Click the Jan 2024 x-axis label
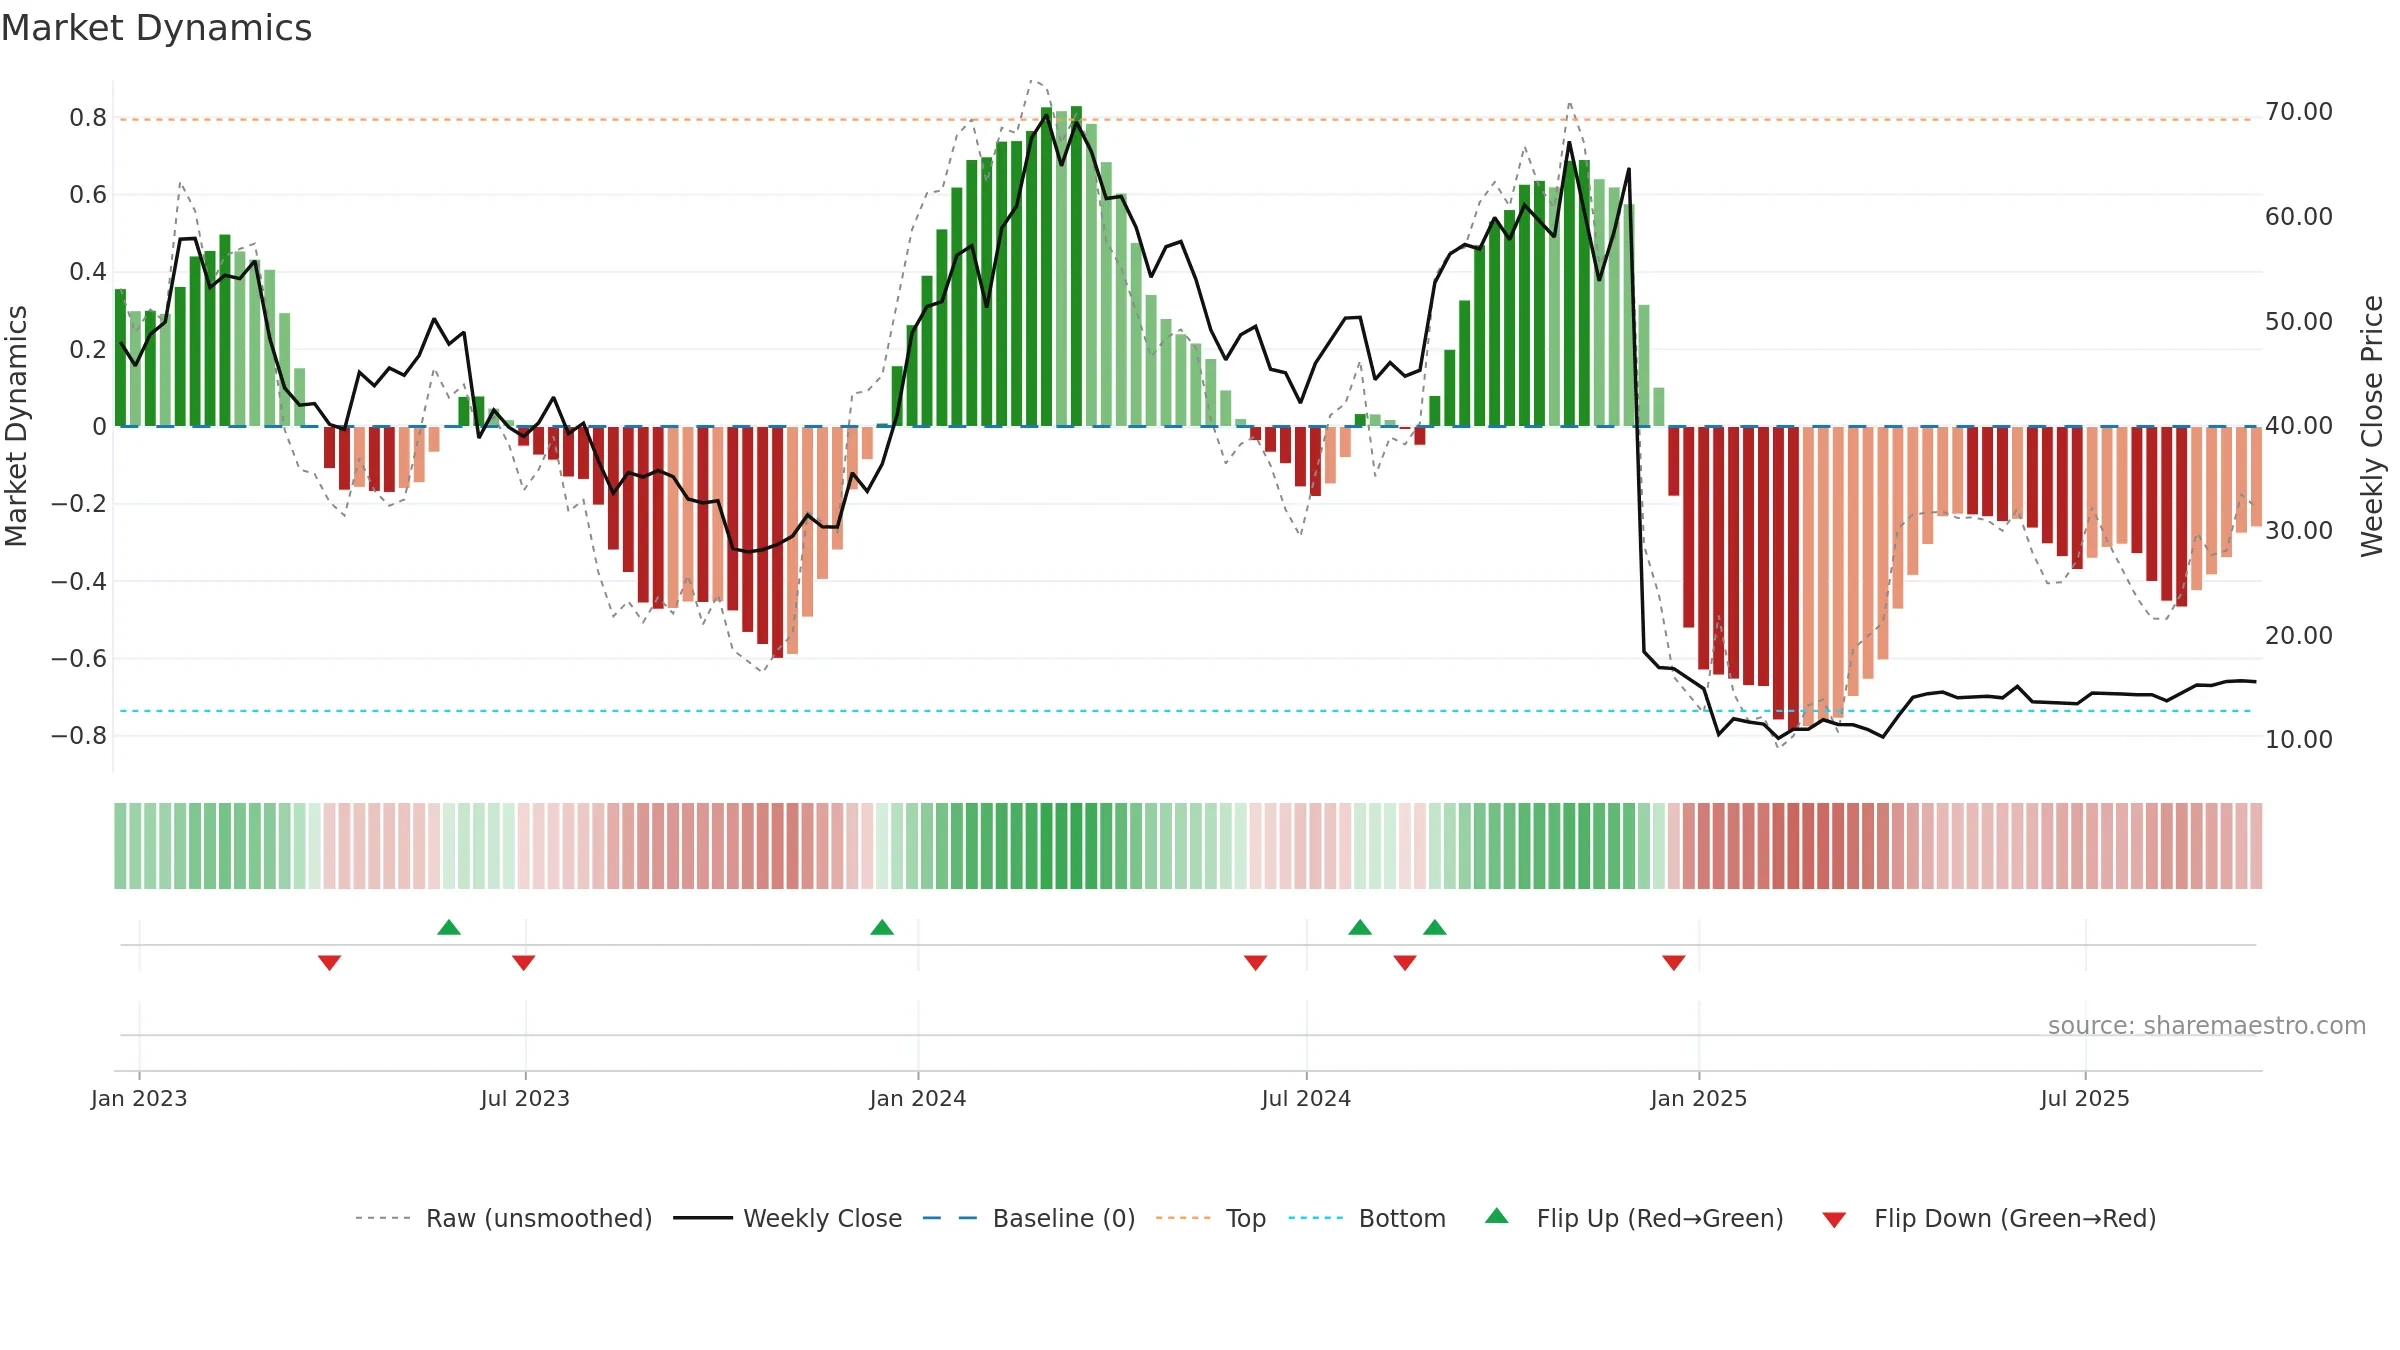Viewport: 2400px width, 1350px height. pyautogui.click(x=918, y=1098)
